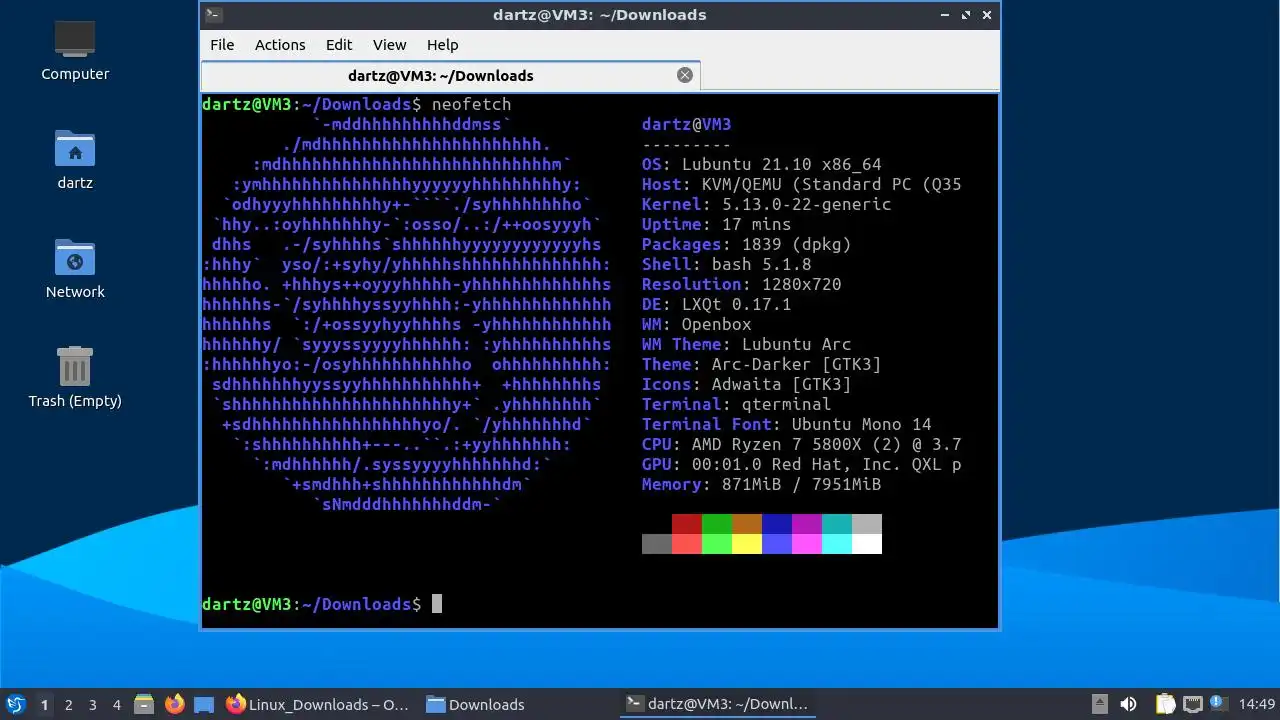The height and width of the screenshot is (720, 1280).
Task: Click the dartz@VM3 terminal taskbar button
Action: (x=717, y=704)
